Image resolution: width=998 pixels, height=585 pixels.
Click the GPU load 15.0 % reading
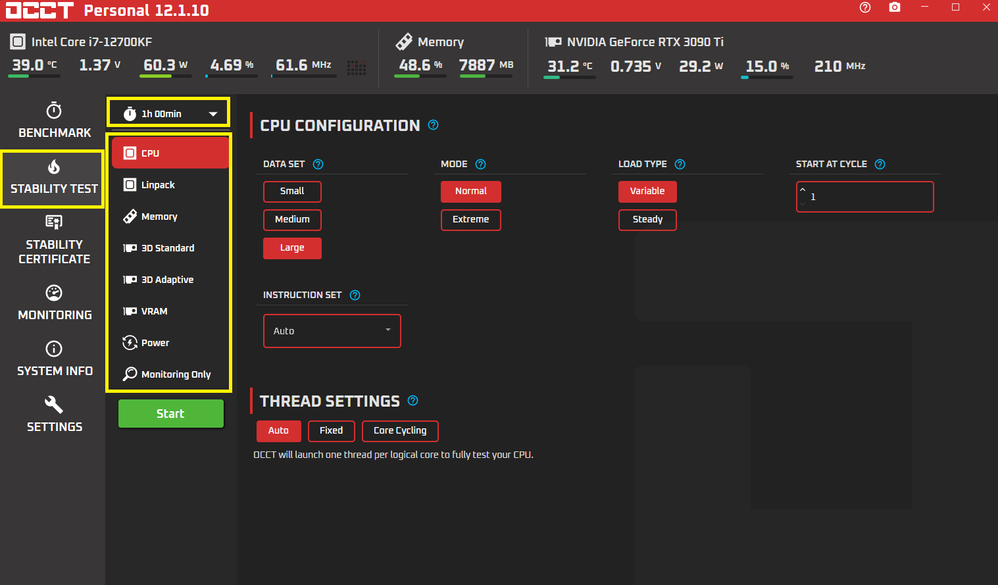pyautogui.click(x=767, y=66)
